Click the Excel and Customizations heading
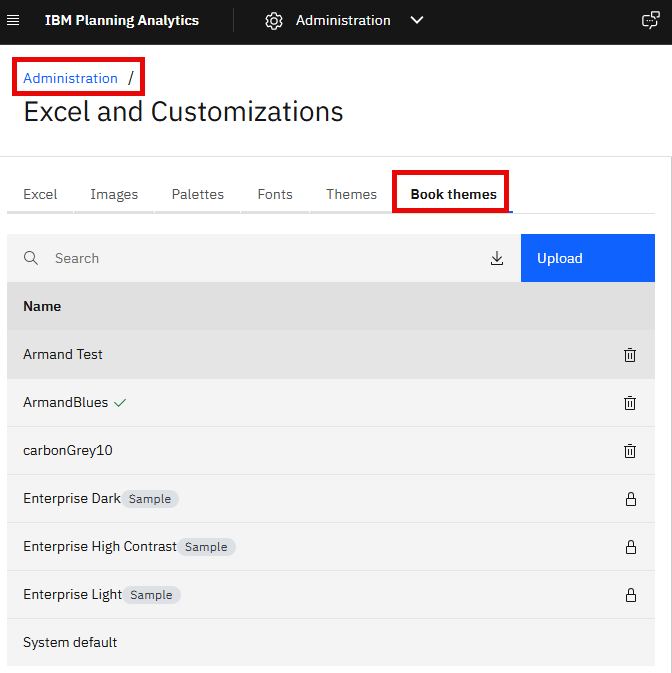The height and width of the screenshot is (673, 672). pyautogui.click(x=183, y=112)
